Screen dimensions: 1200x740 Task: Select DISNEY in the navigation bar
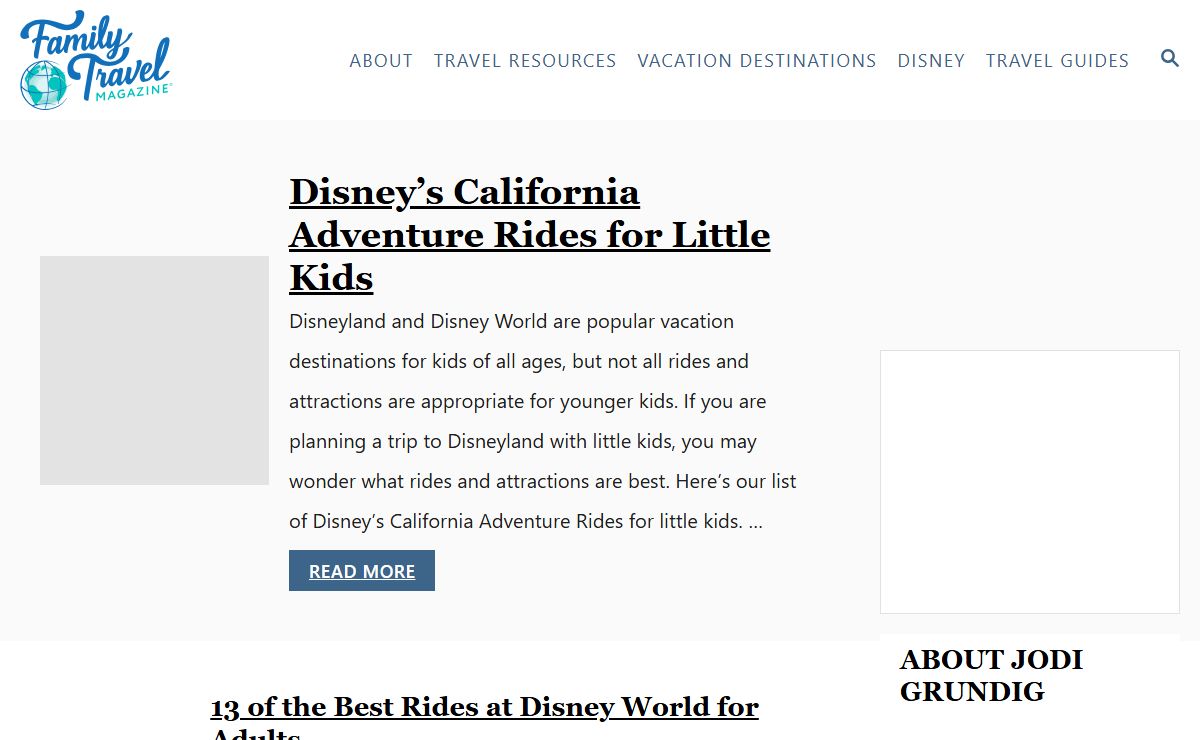tap(931, 61)
